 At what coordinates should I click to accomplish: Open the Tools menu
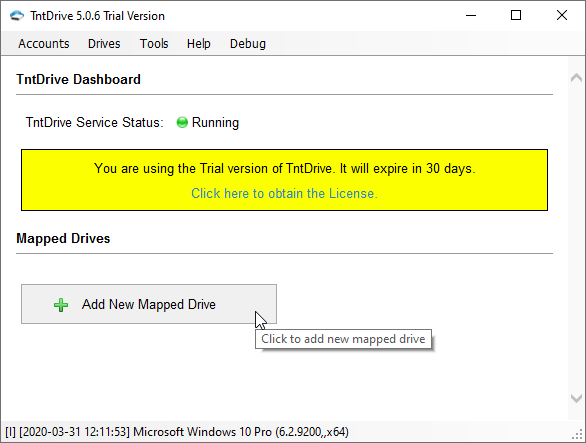click(154, 44)
